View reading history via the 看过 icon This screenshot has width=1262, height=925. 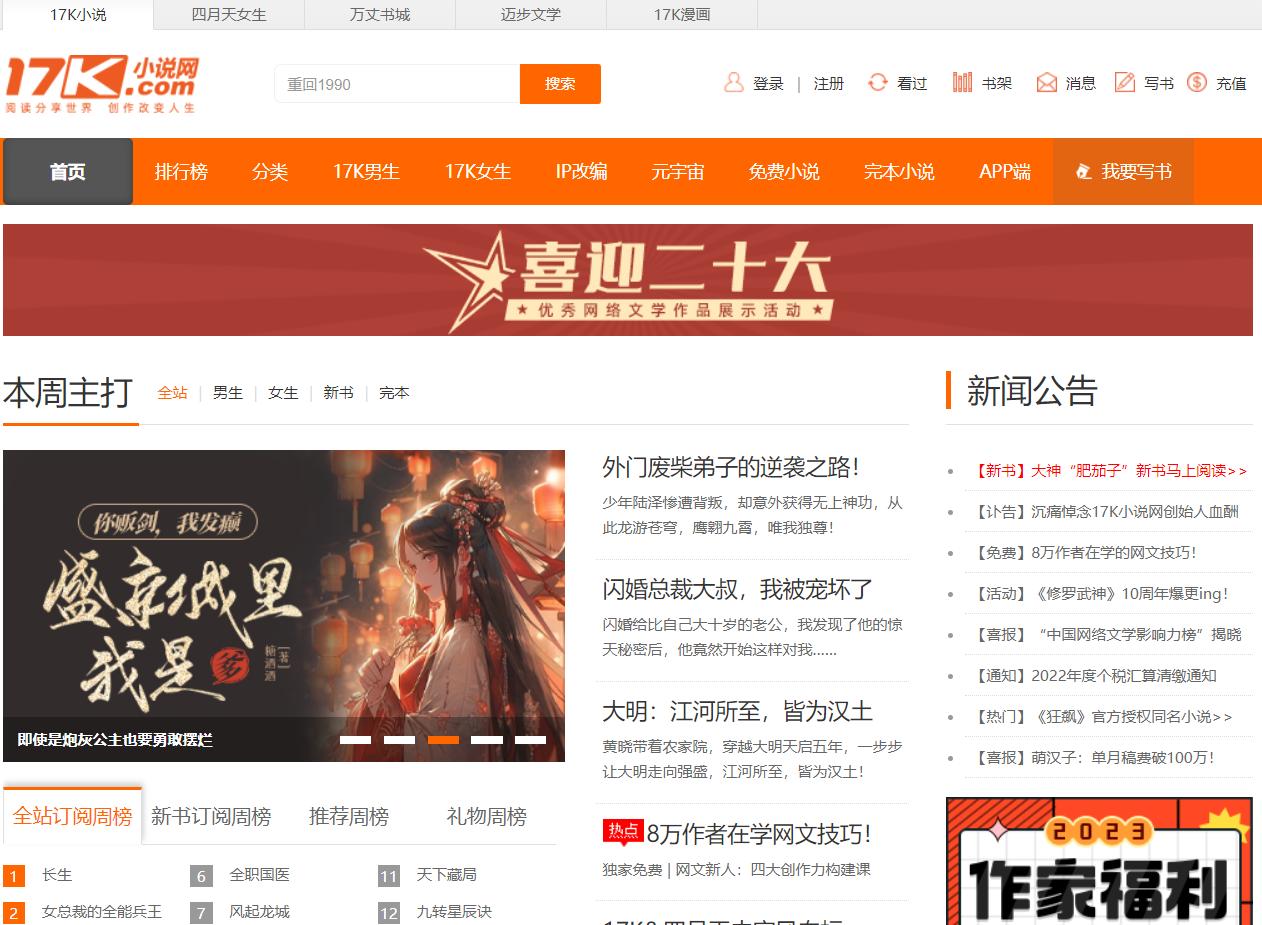click(x=878, y=84)
